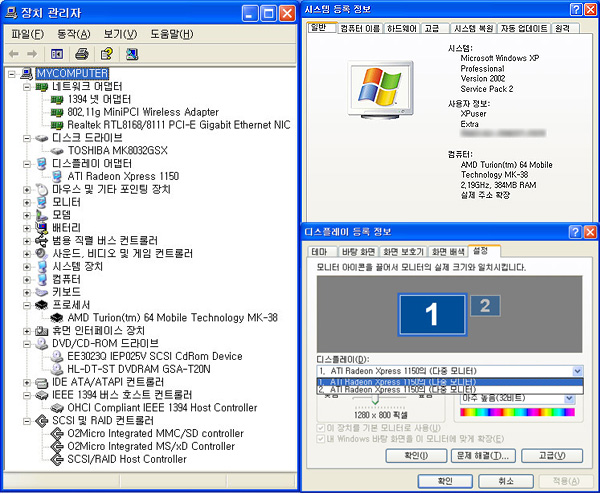Click the 디스크 드라이브 category icon
The width and height of the screenshot is (600, 494).
pyautogui.click(x=41, y=138)
